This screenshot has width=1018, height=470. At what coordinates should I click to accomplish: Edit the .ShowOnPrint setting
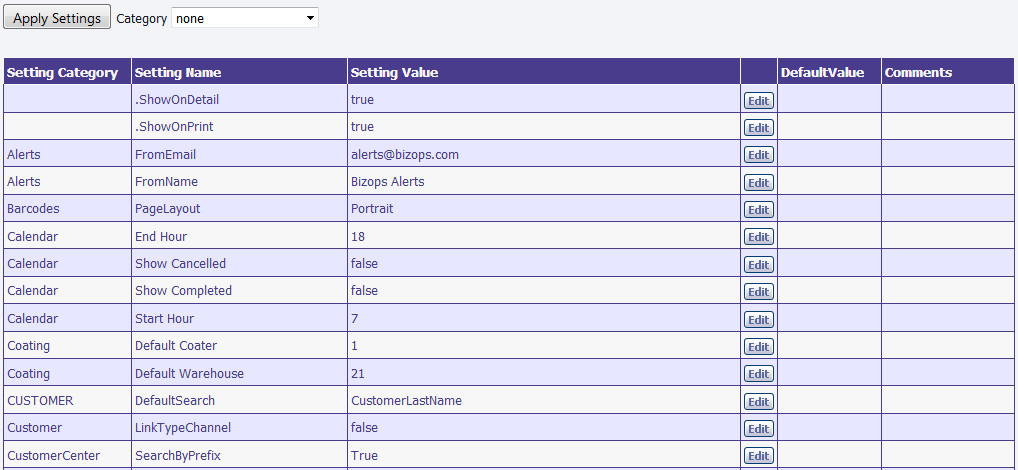pos(758,128)
